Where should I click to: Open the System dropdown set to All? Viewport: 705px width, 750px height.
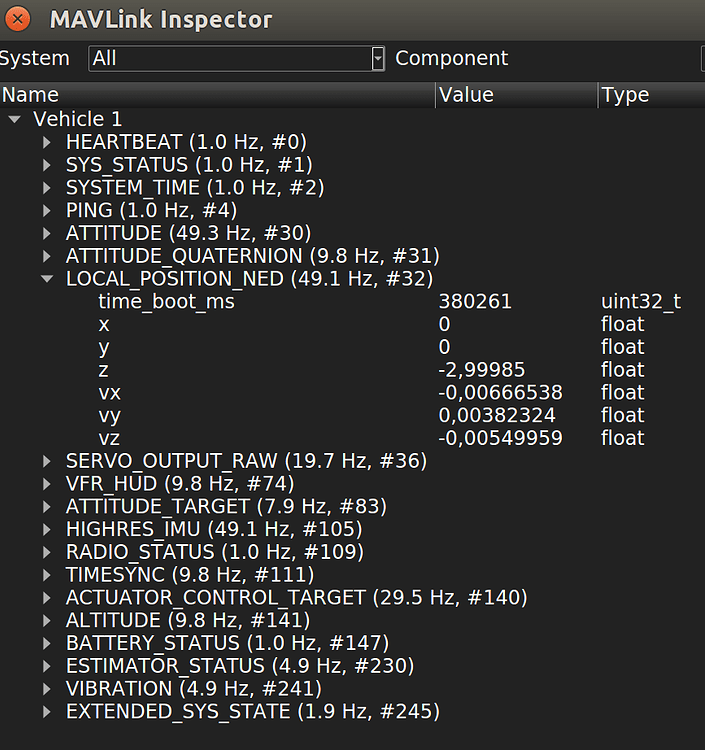tap(237, 58)
